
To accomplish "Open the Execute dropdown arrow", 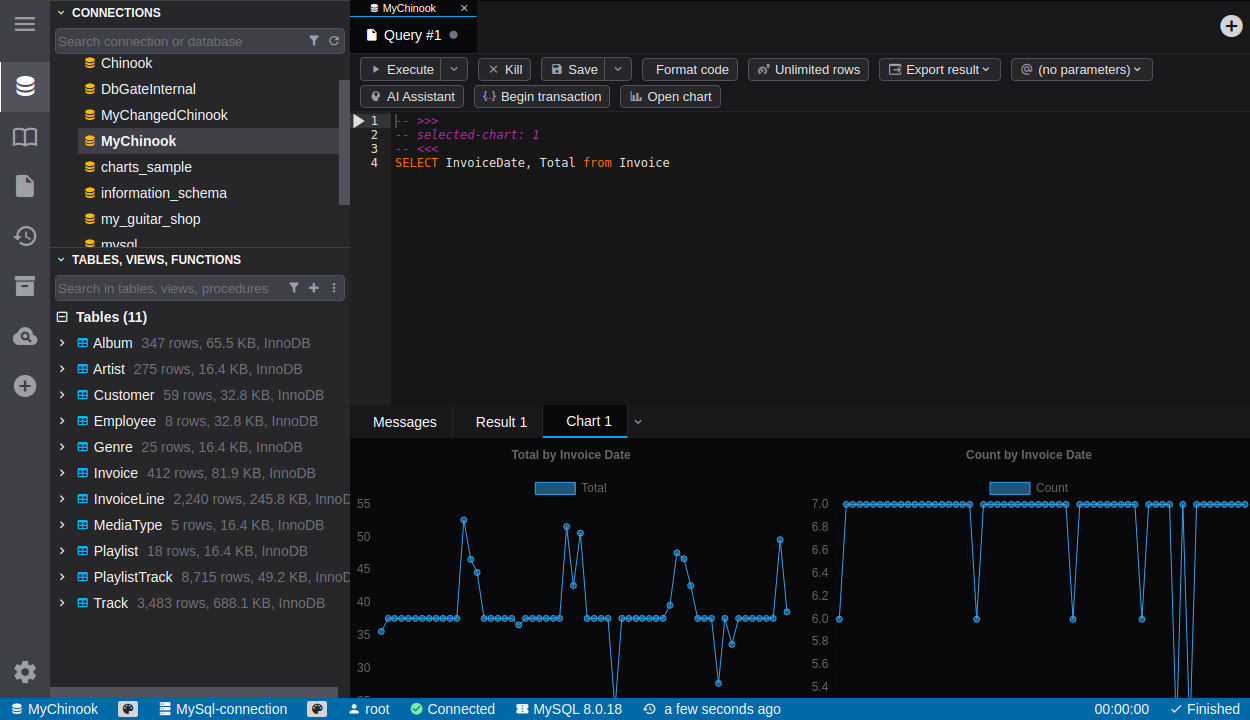I will point(454,69).
